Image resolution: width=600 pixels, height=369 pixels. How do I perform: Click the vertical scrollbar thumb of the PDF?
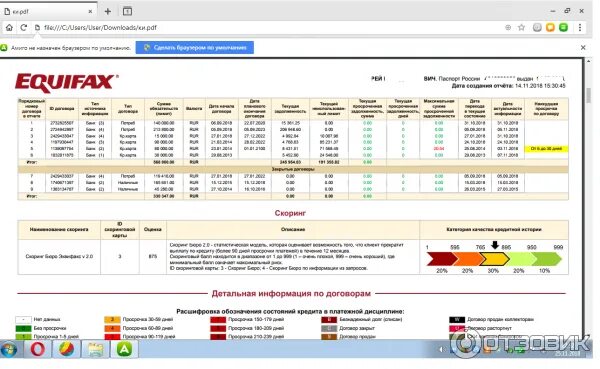(x=588, y=96)
